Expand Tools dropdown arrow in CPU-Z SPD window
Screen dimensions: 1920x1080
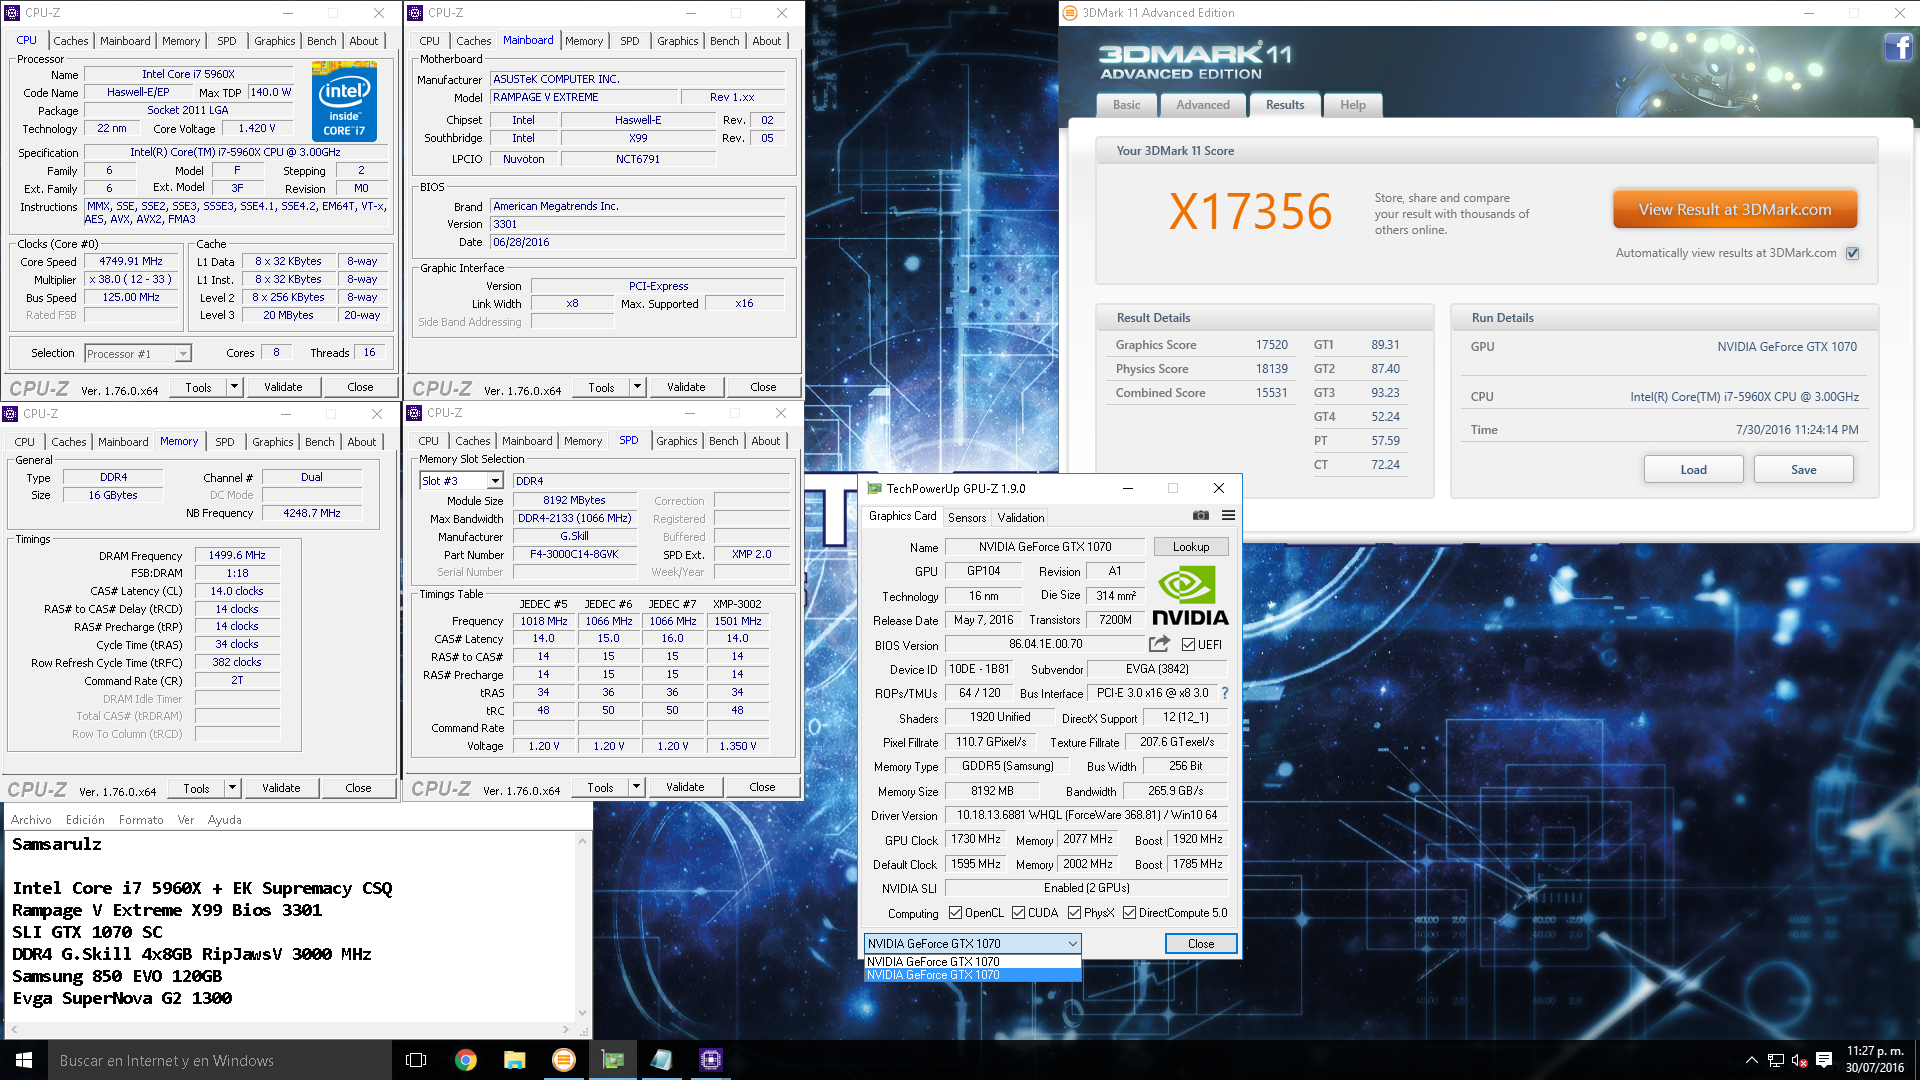(x=636, y=787)
